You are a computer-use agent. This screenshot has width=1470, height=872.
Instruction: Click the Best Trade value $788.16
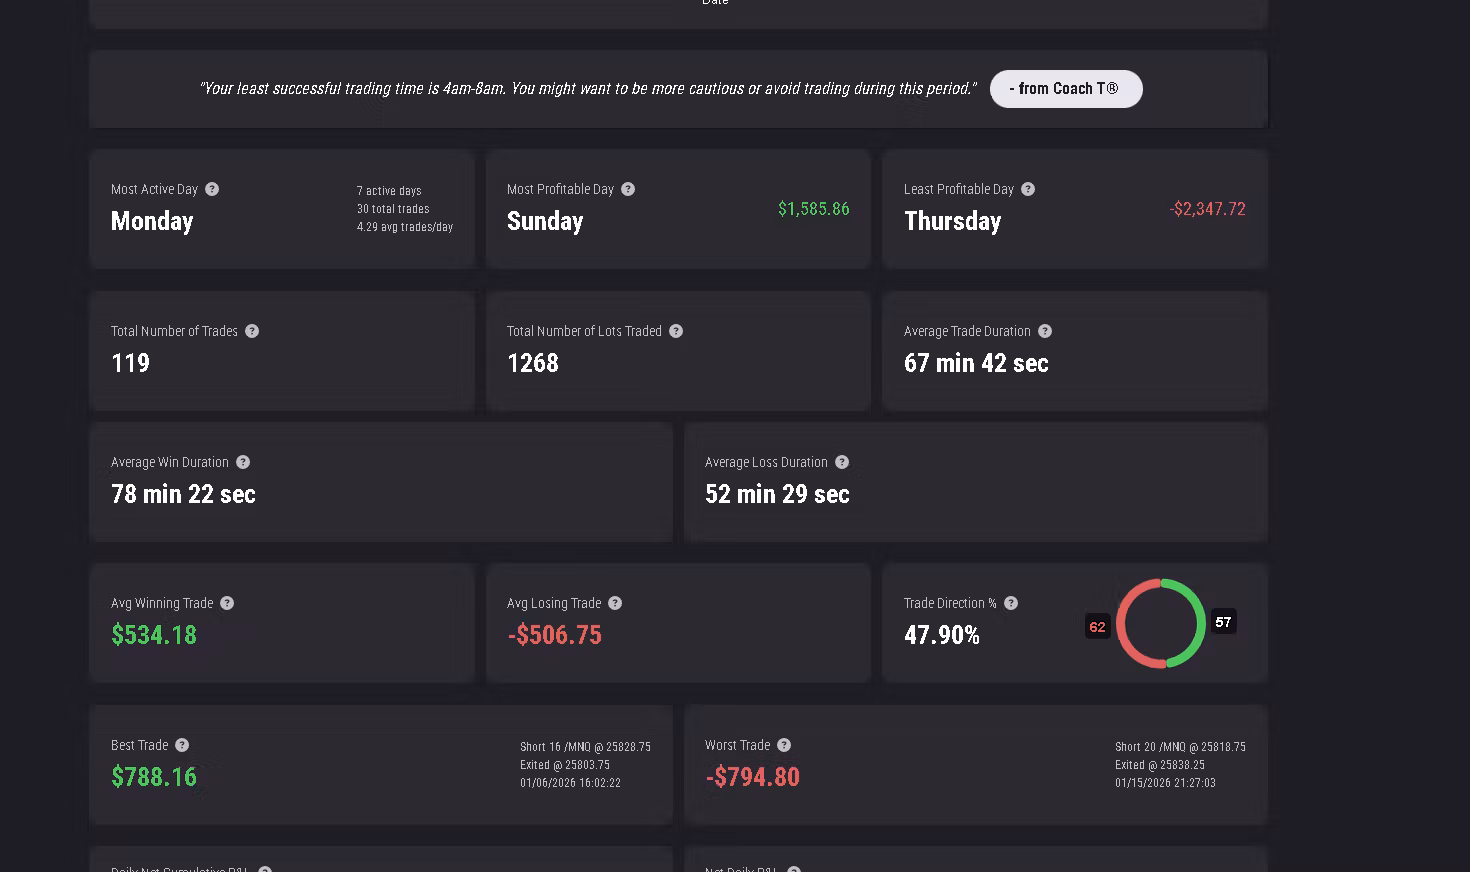tap(154, 777)
